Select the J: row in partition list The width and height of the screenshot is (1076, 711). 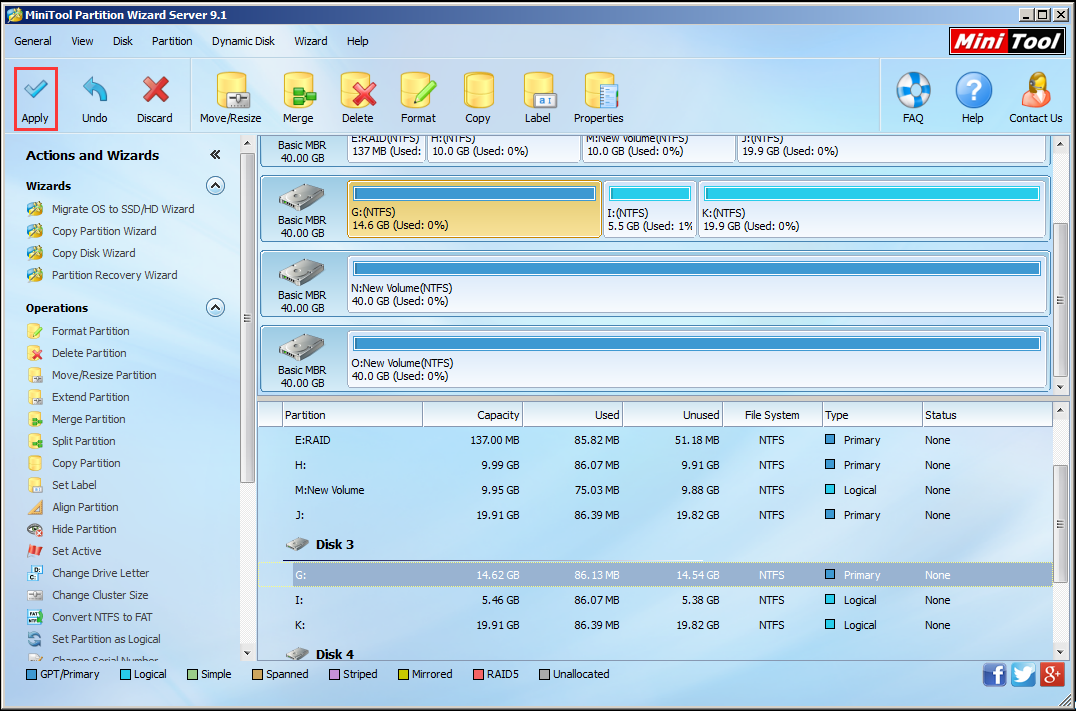(655, 515)
